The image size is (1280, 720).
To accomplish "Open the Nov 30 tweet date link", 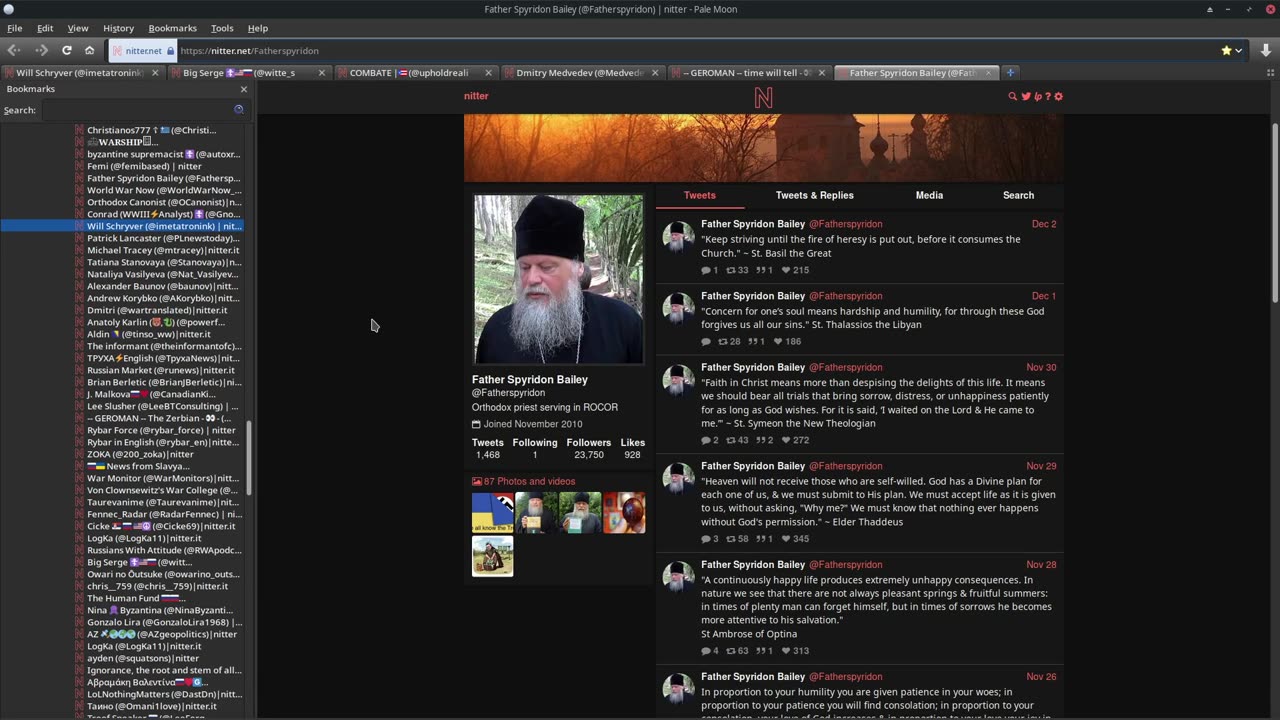I will pos(1041,367).
